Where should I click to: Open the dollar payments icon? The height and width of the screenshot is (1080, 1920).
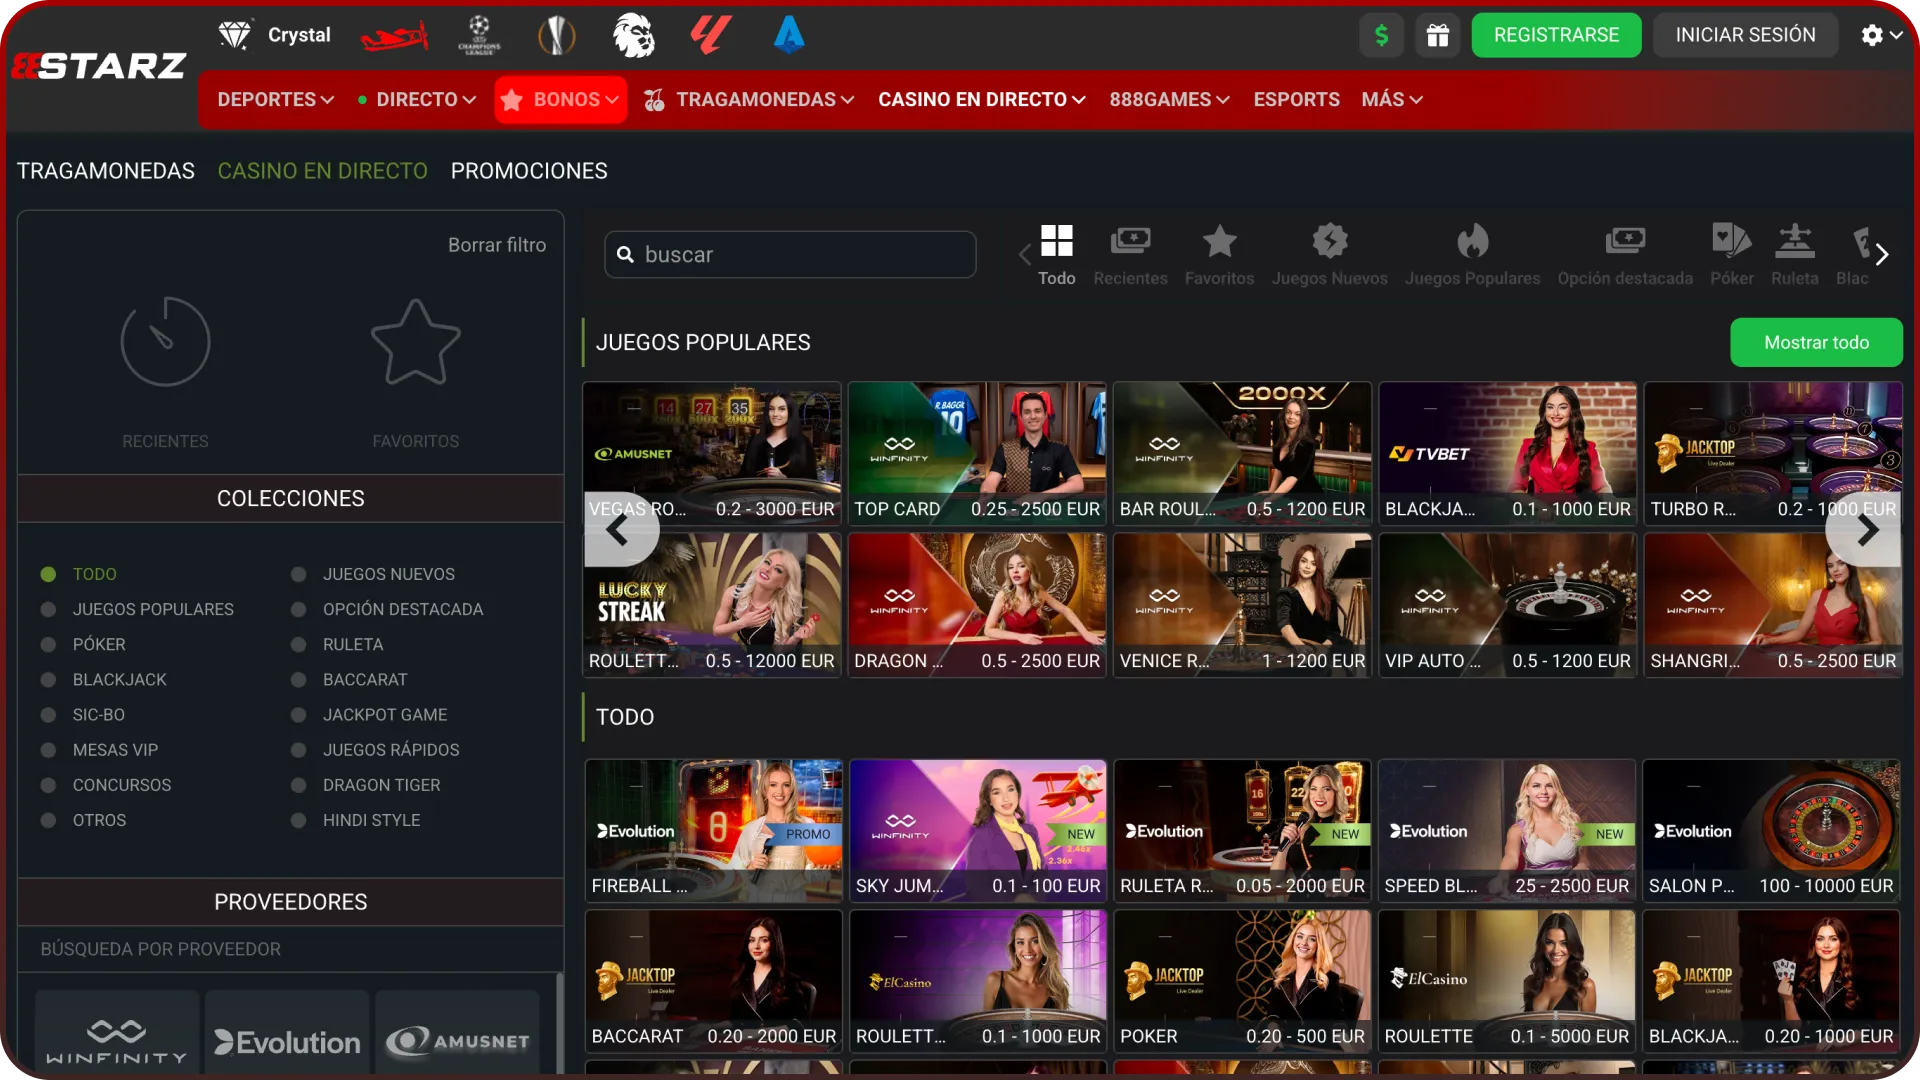point(1381,35)
